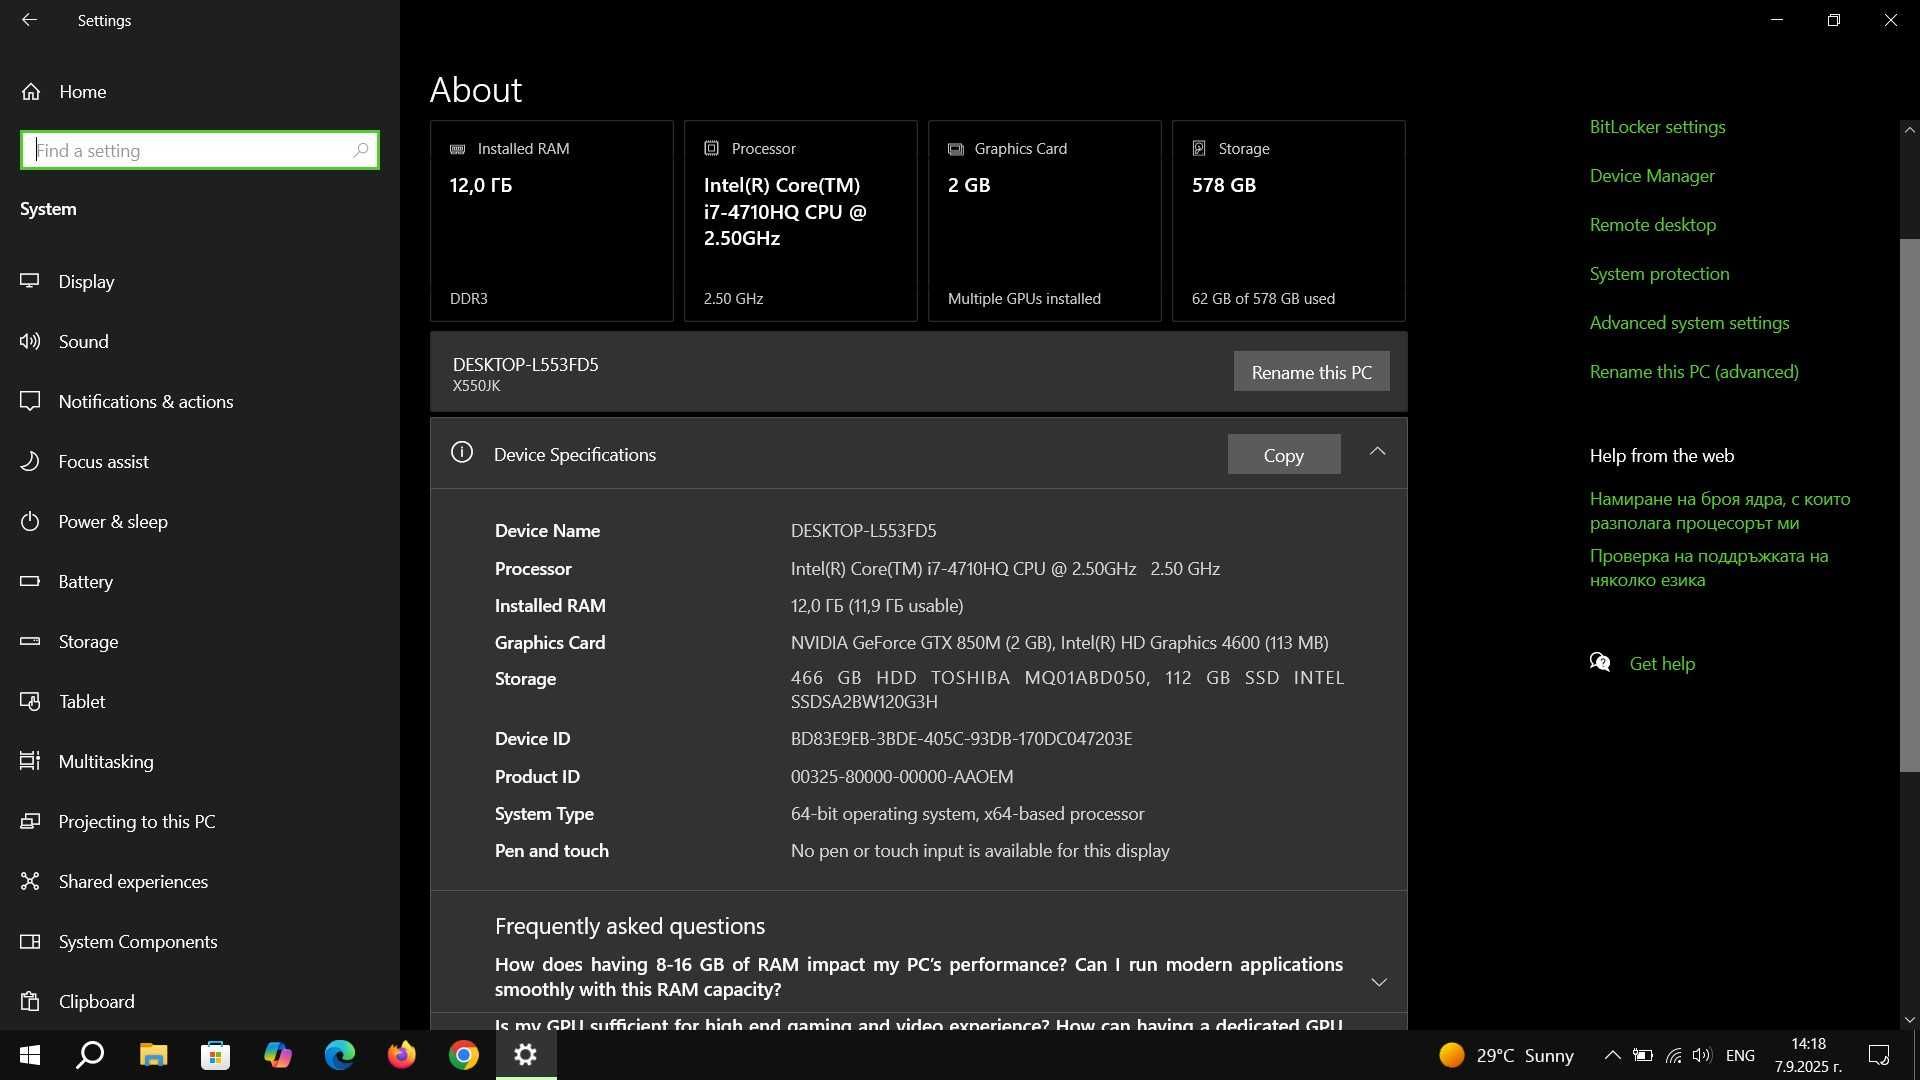Image resolution: width=1920 pixels, height=1080 pixels.
Task: Click the Get help chat icon
Action: click(x=1600, y=663)
